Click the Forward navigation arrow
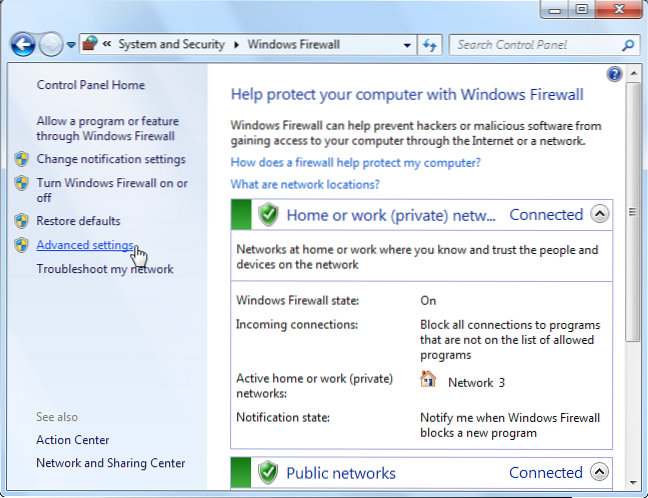 (51, 45)
